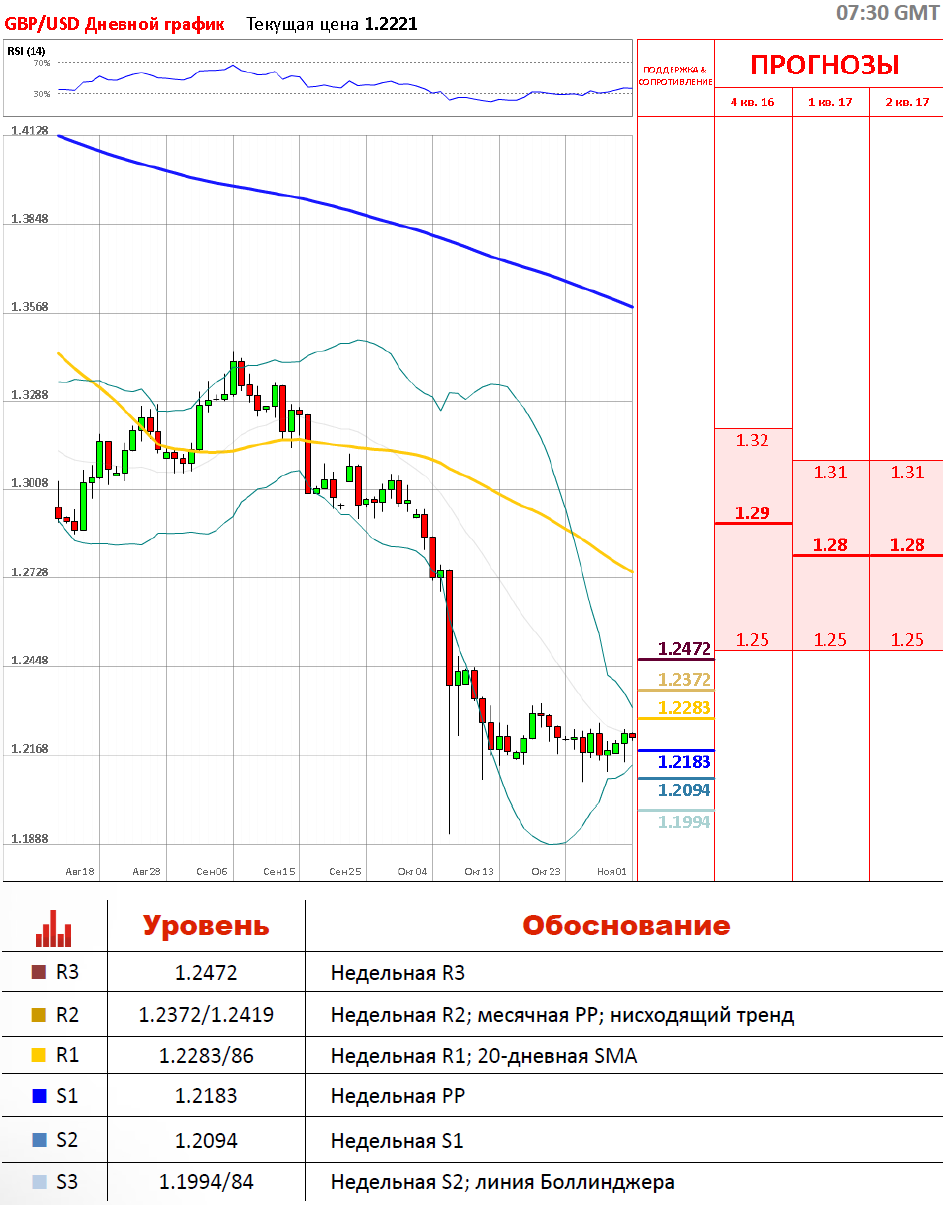Click the red bar chart icon in table header

[x=53, y=927]
